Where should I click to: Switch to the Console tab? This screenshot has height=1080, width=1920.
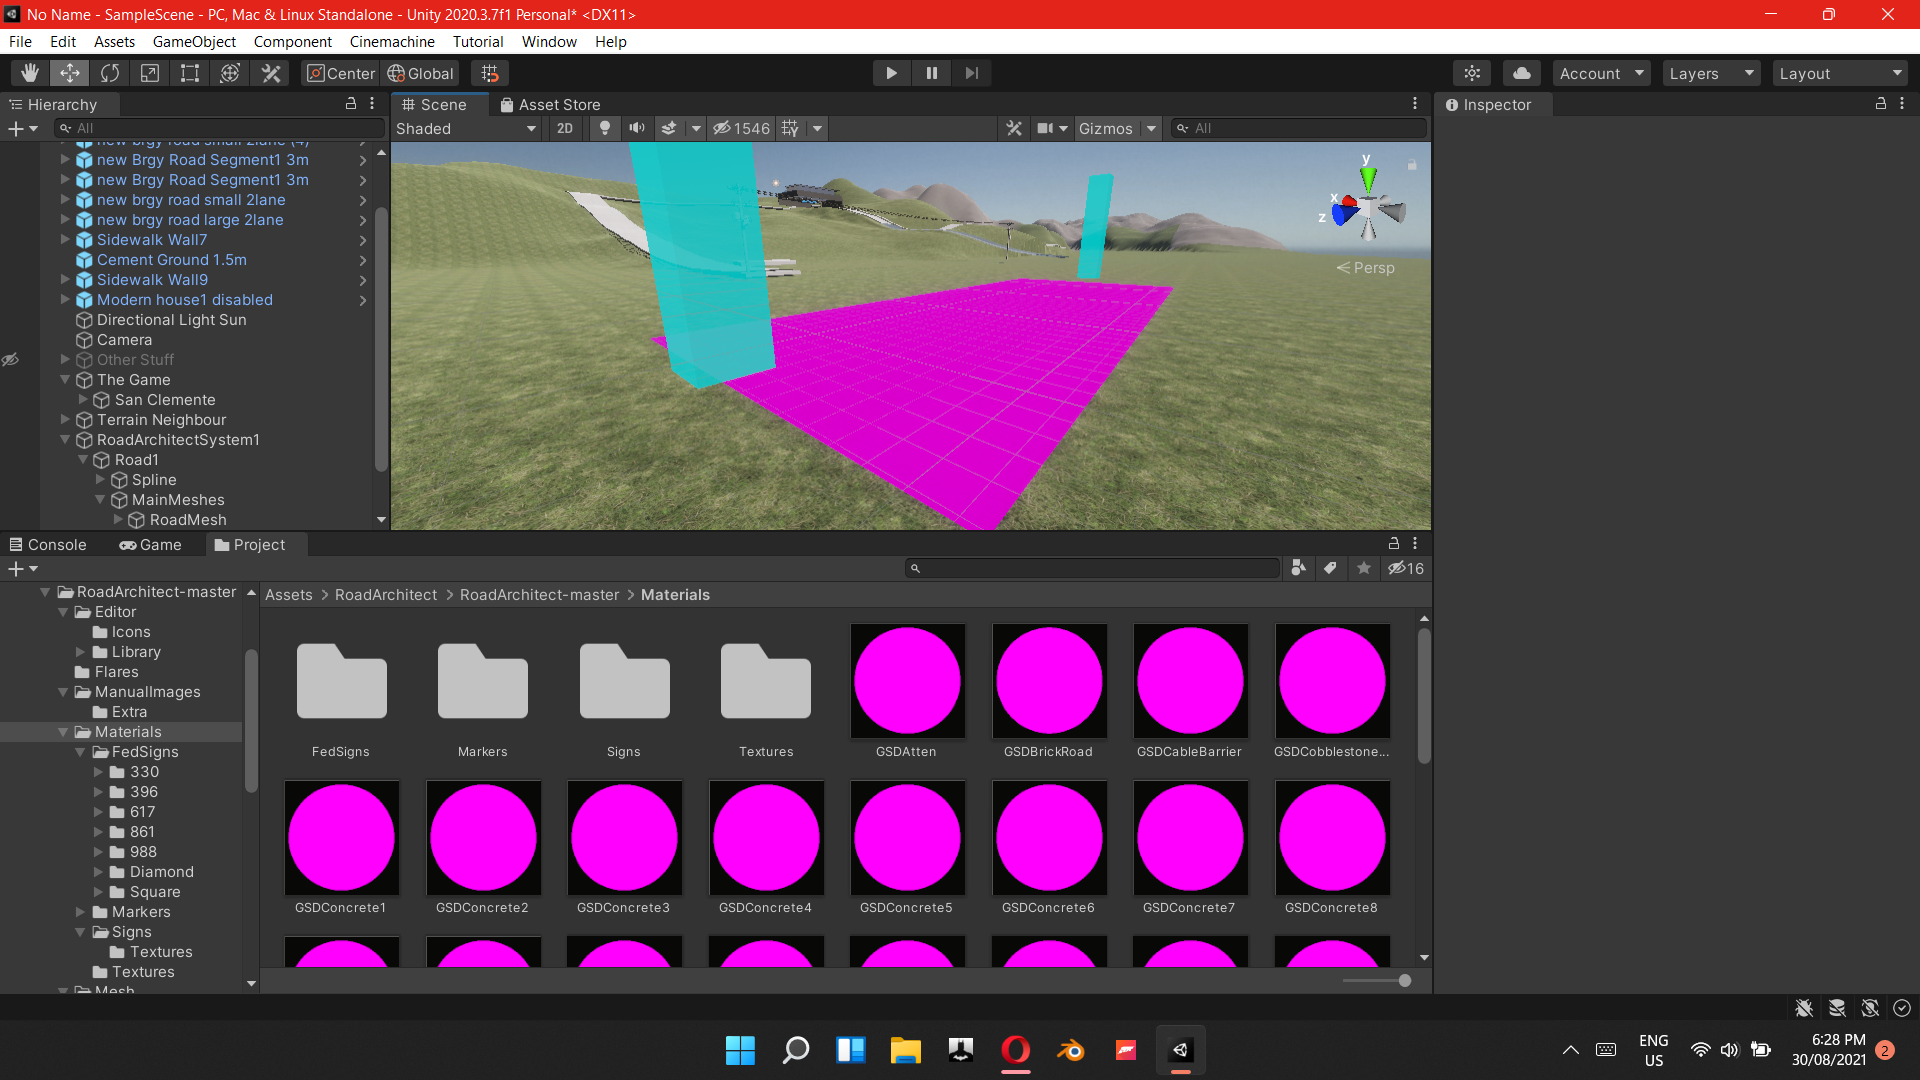48,544
